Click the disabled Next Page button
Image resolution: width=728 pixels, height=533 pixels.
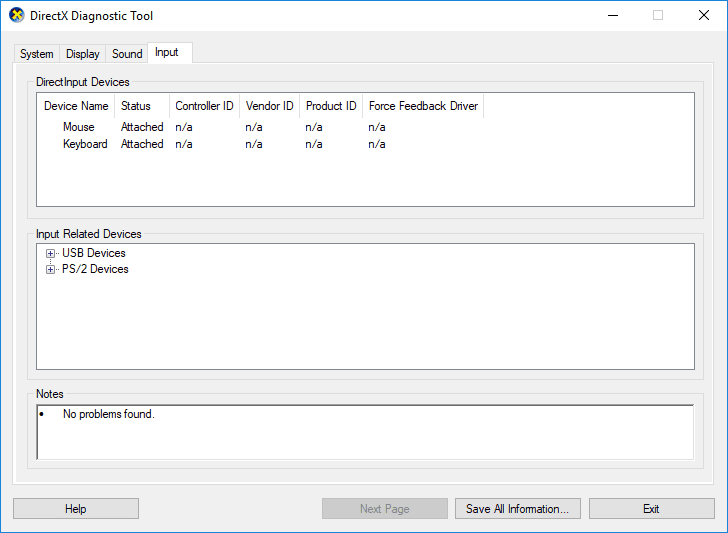pyautogui.click(x=385, y=509)
